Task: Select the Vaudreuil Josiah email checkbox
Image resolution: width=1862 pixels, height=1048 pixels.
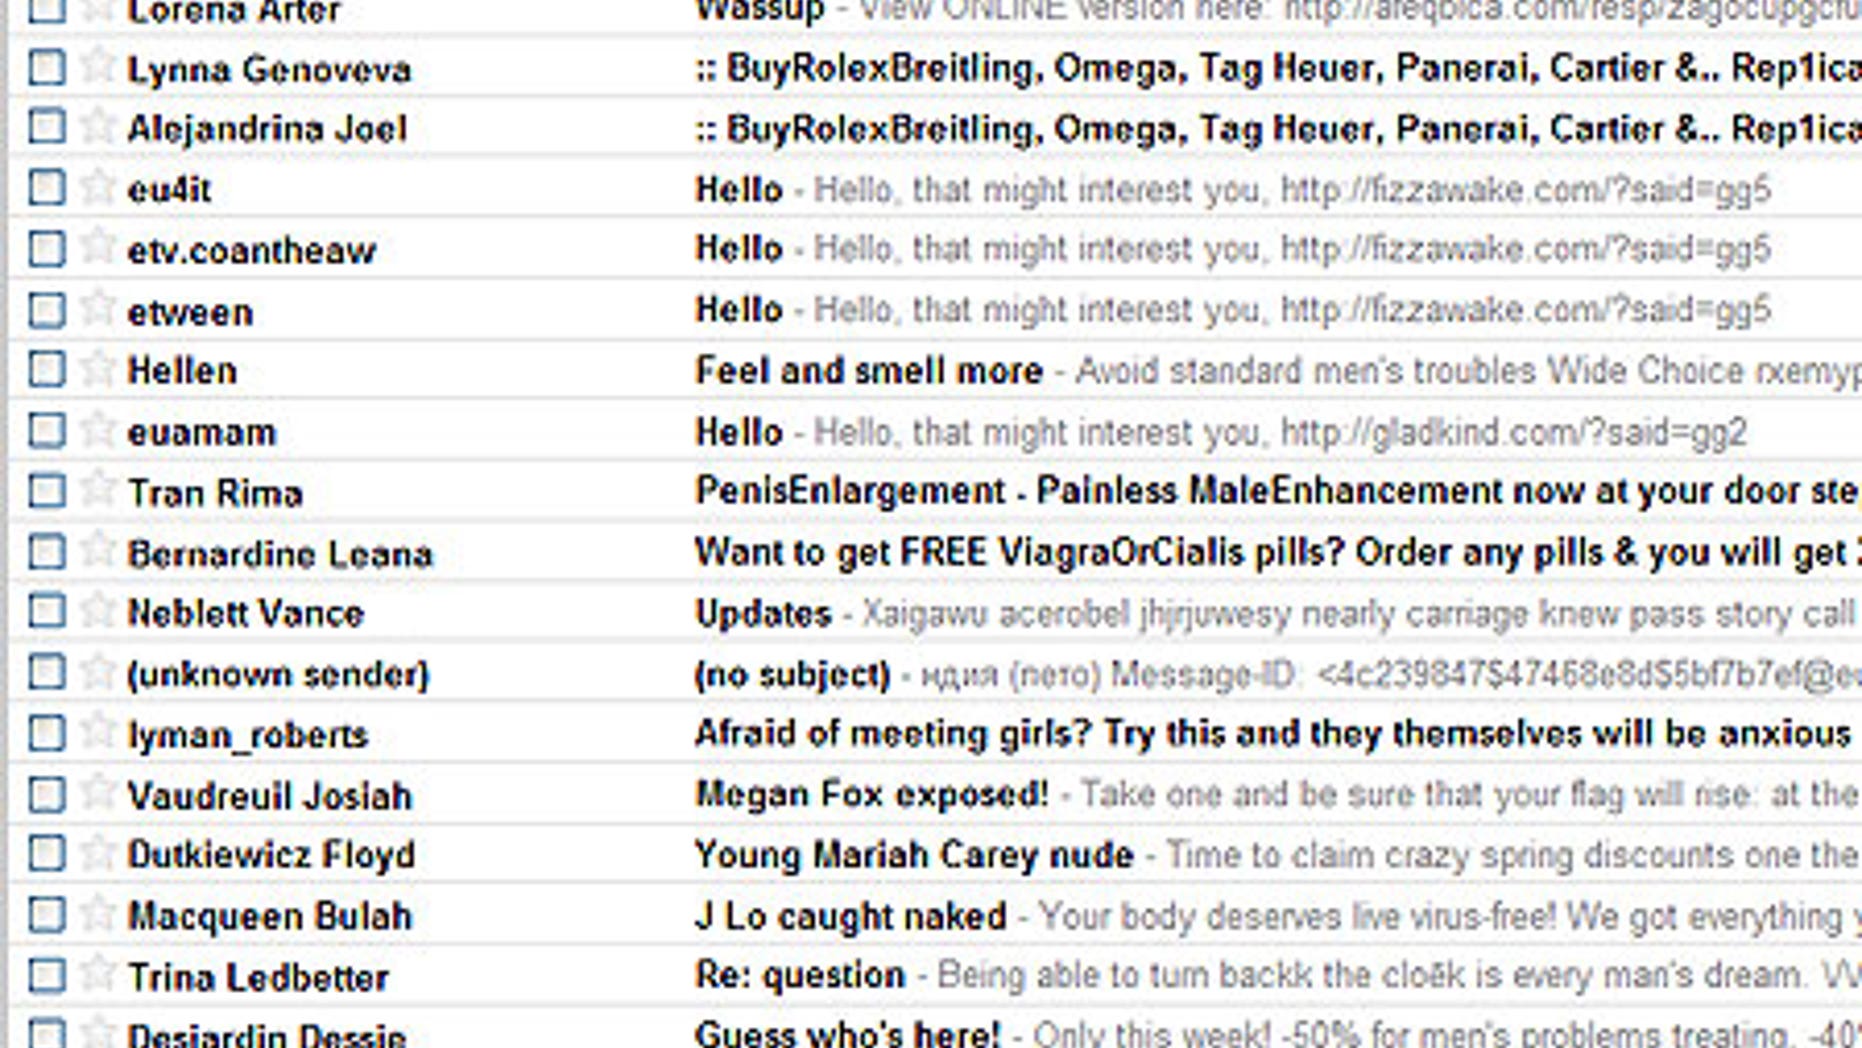Action: pos(47,795)
